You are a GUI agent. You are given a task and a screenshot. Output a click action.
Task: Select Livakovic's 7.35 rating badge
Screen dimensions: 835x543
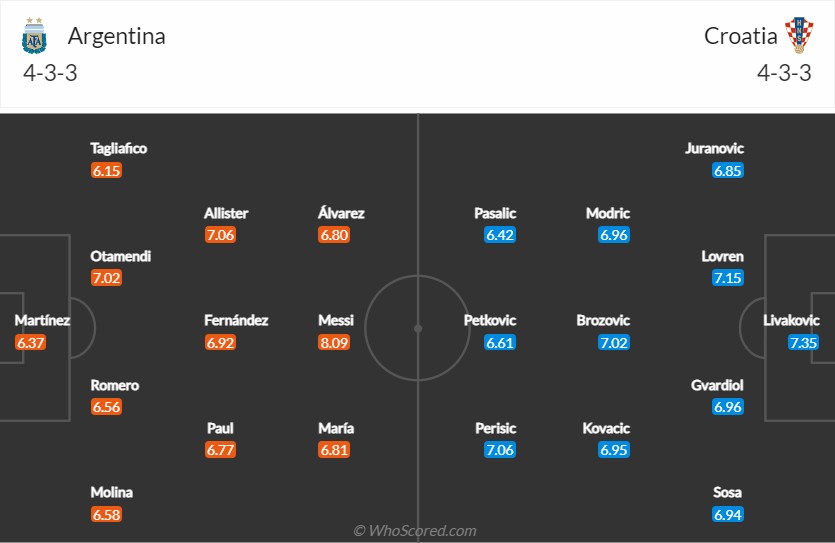click(803, 342)
